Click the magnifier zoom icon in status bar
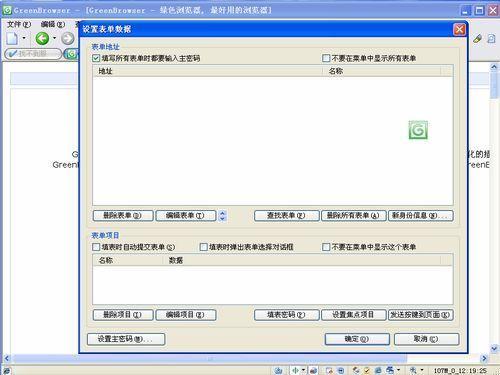Image resolution: width=500 pixels, height=375 pixels. (x=413, y=370)
